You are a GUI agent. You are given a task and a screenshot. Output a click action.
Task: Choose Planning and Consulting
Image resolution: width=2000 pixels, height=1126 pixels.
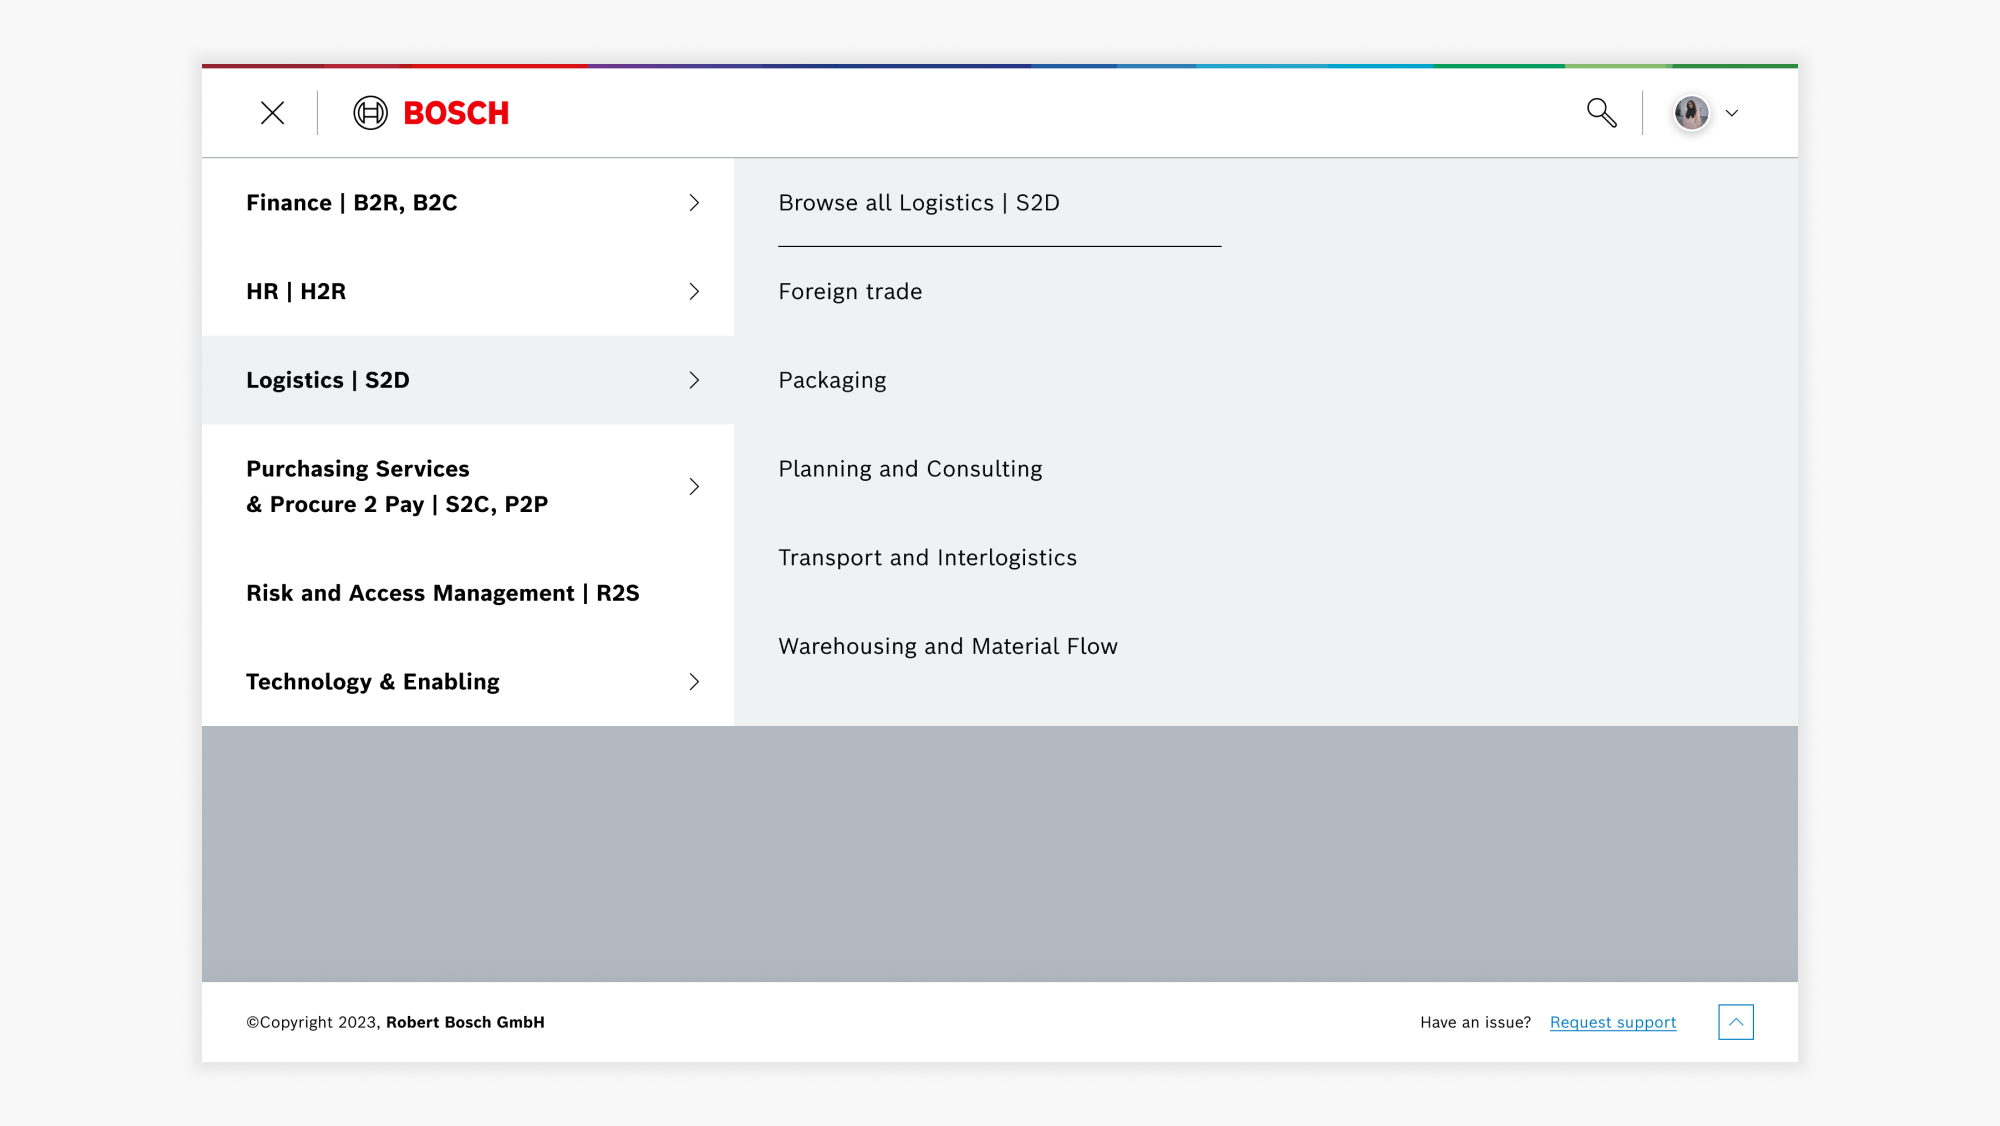[910, 469]
